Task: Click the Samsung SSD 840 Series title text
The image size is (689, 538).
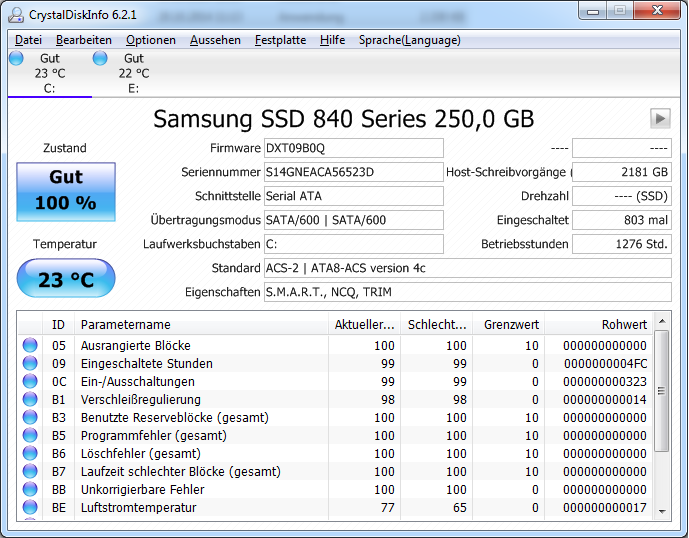Action: point(343,119)
